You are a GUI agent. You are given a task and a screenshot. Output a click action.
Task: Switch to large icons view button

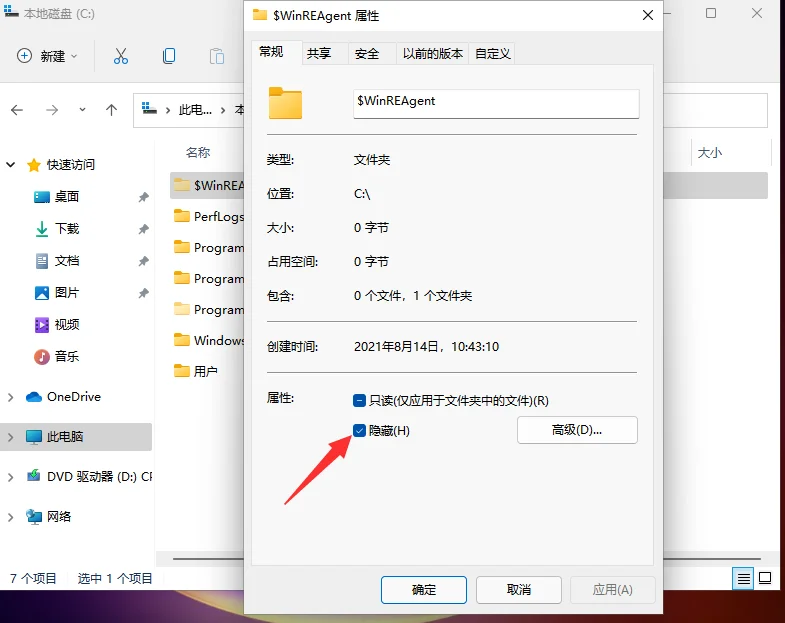(x=765, y=578)
